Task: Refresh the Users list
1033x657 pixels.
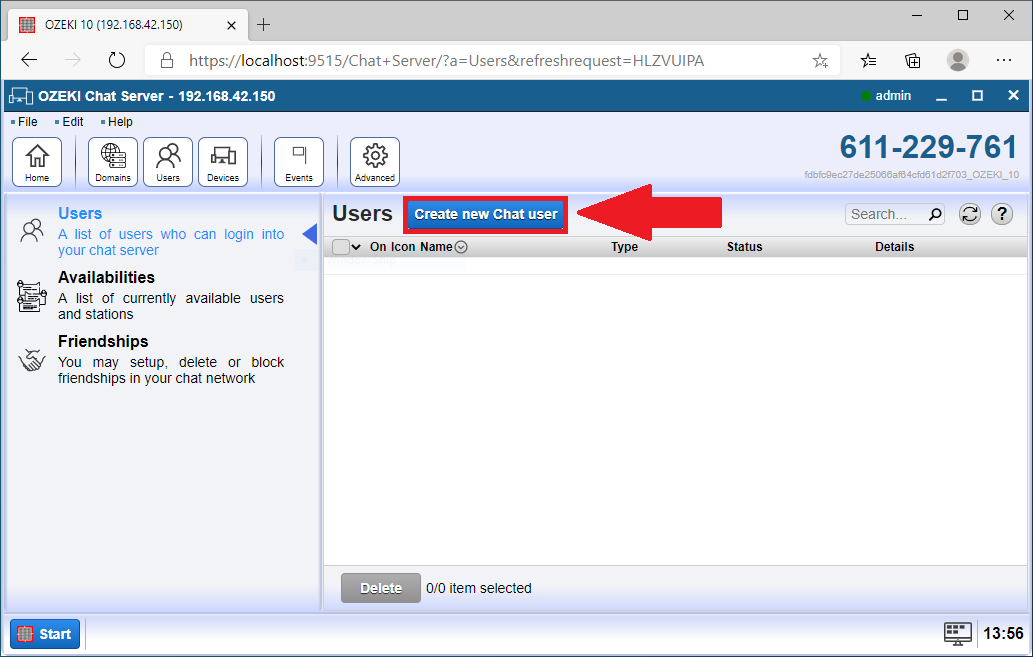Action: coord(969,213)
